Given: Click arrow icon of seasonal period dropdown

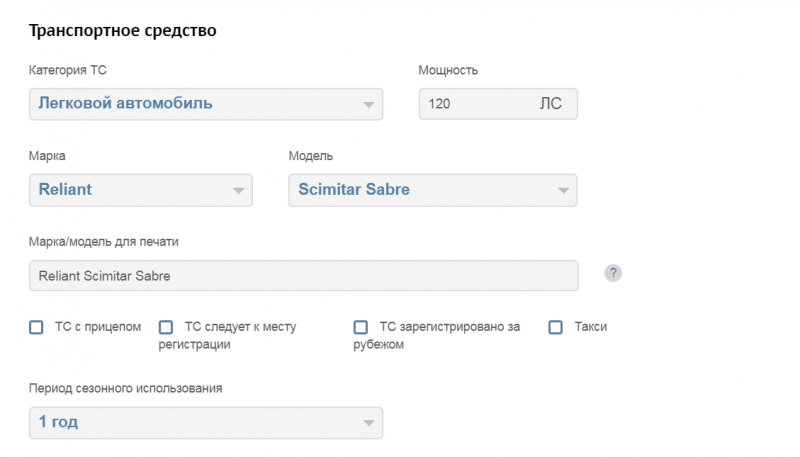Looking at the screenshot, I should [368, 423].
